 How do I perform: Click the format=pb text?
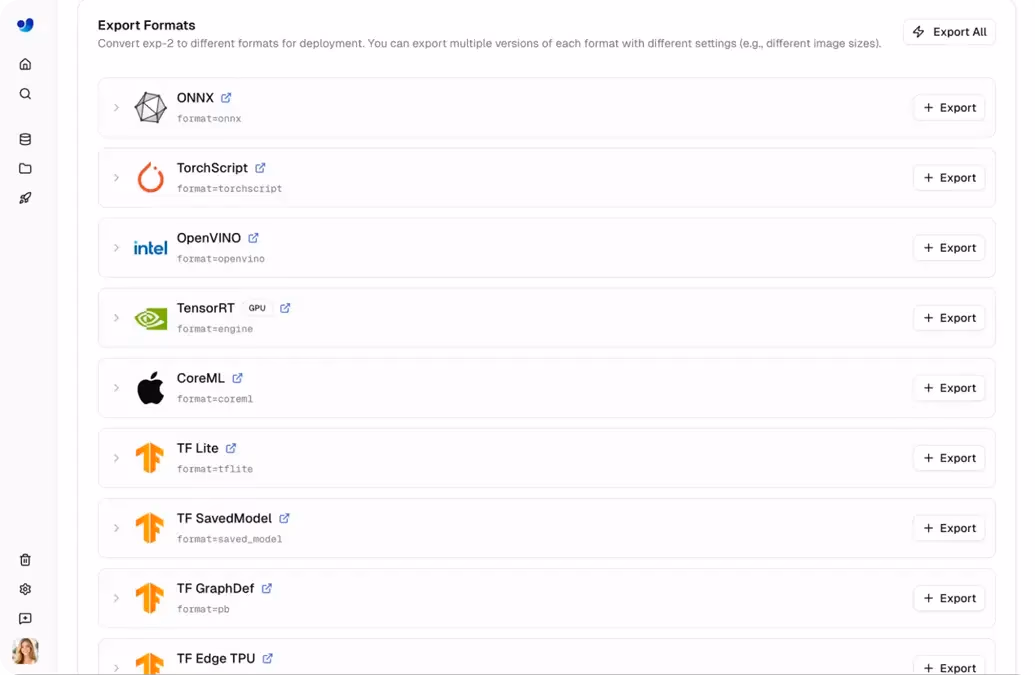[x=203, y=609]
